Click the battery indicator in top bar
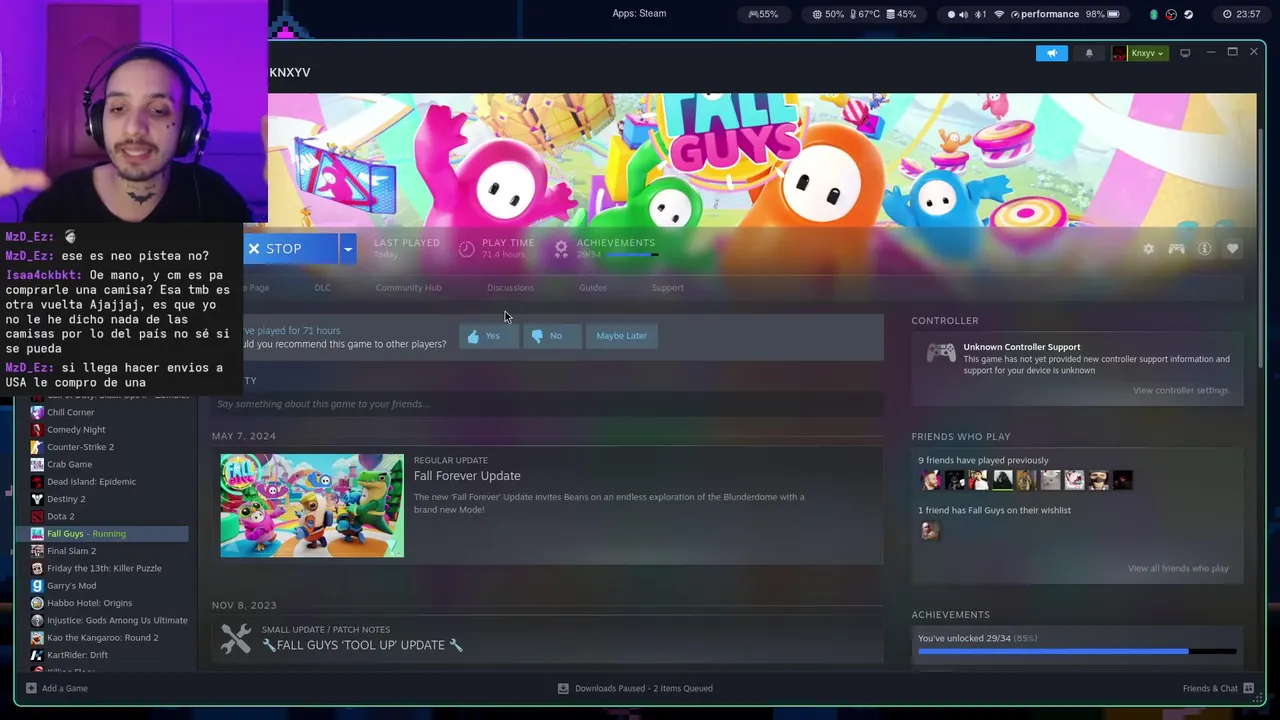Screen dimensions: 1280x720 click(x=1103, y=14)
